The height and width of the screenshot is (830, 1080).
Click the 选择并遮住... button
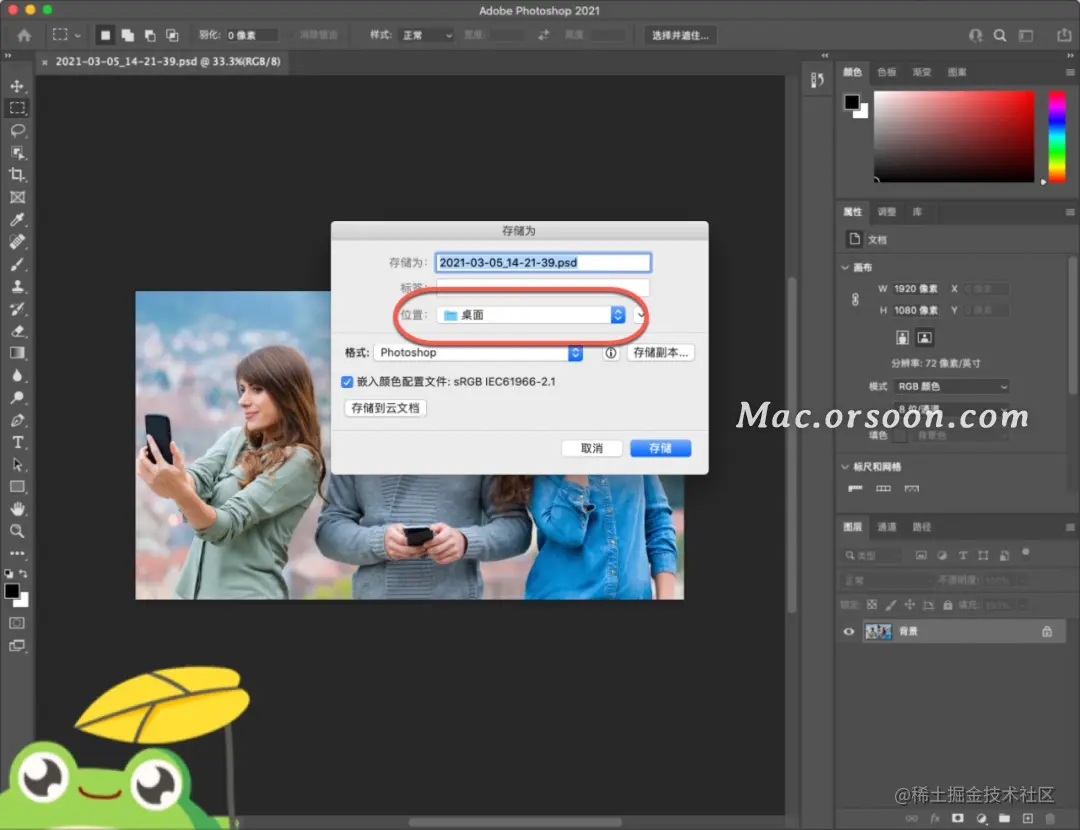click(x=680, y=35)
